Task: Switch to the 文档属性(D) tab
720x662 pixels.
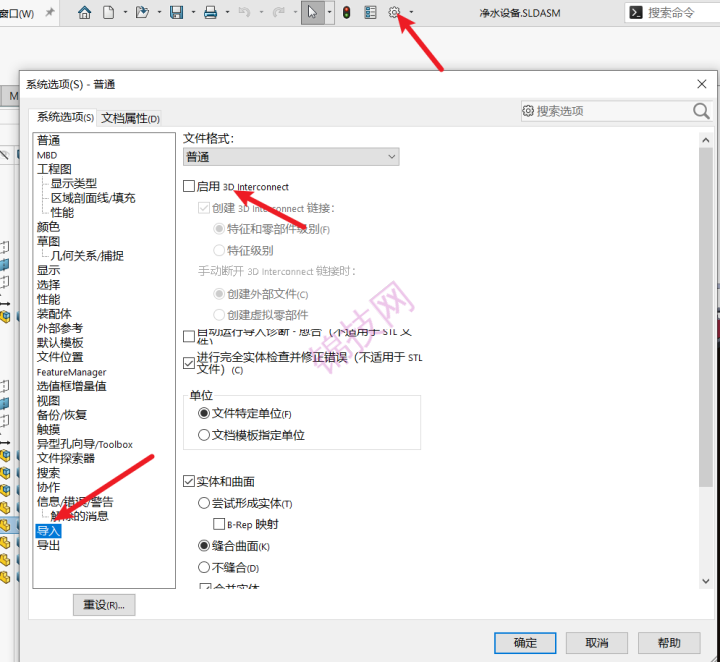Action: 130,118
